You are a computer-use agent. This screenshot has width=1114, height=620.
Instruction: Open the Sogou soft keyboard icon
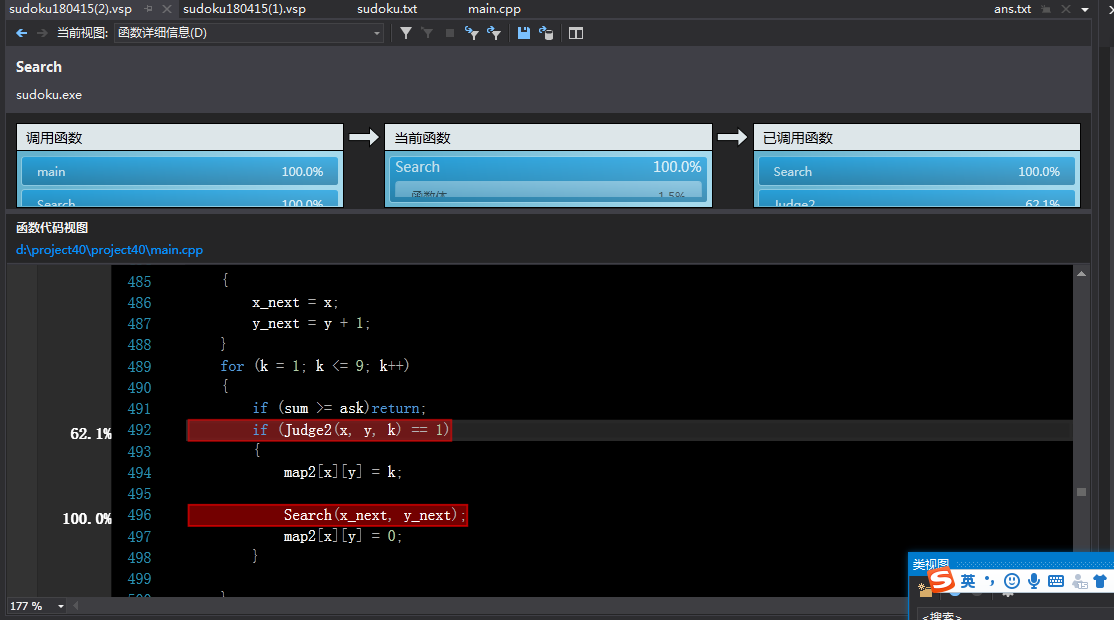click(x=1056, y=581)
